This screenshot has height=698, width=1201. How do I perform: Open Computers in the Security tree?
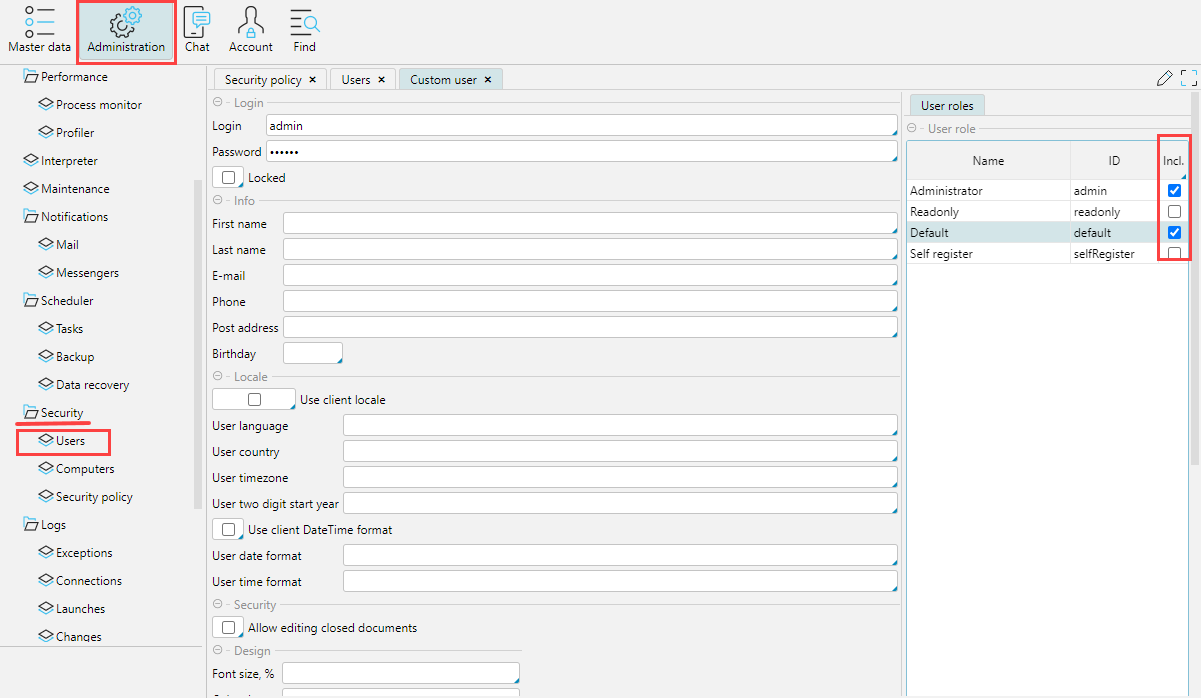85,469
